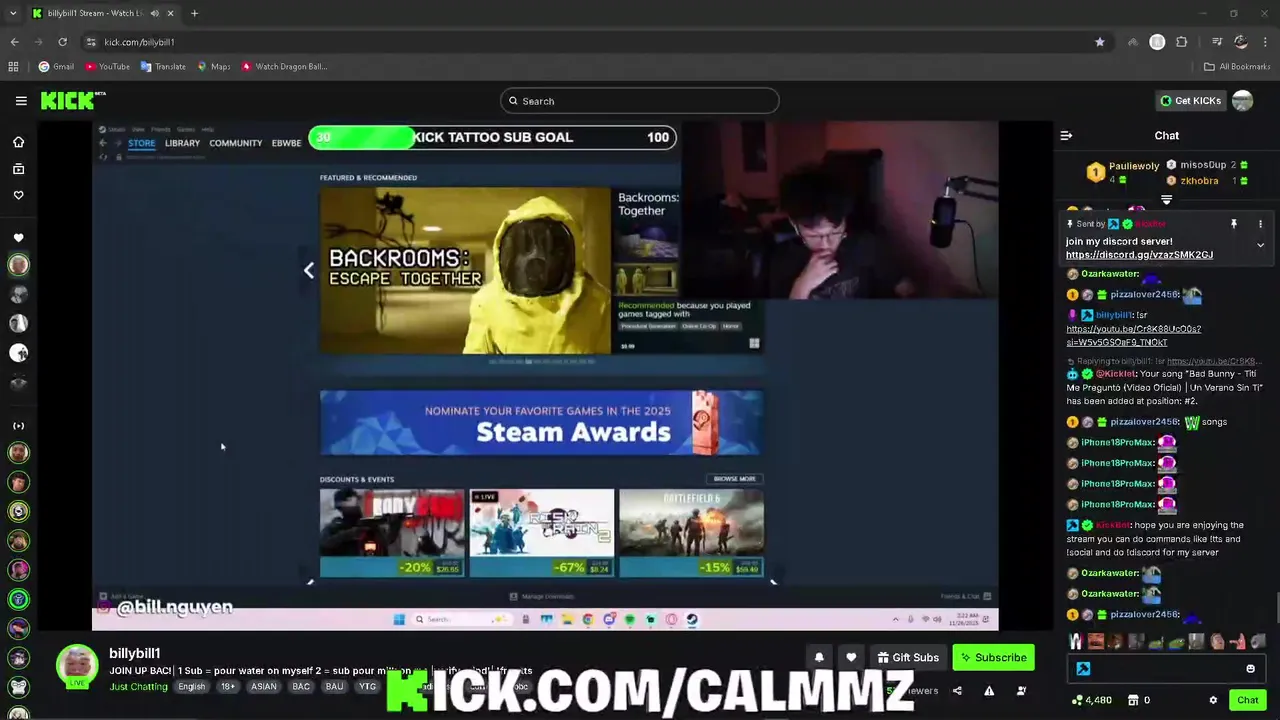Open pinned message three-dot options
Screen dimensions: 1280x720
(1260, 224)
